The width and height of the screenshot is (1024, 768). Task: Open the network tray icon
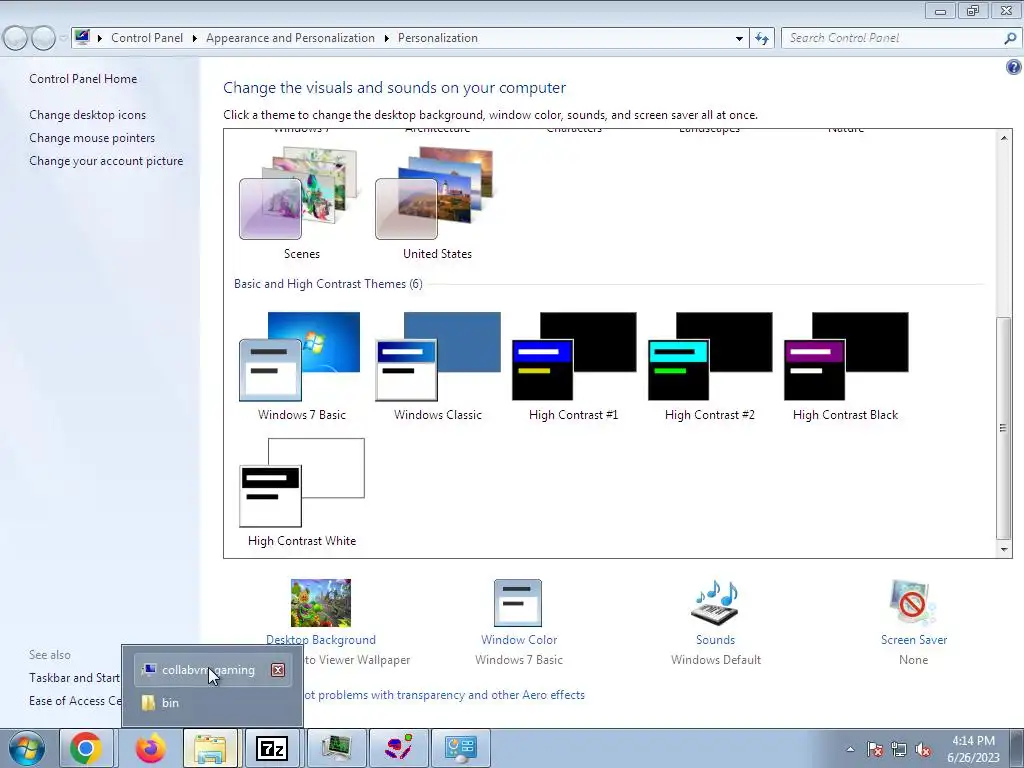899,750
